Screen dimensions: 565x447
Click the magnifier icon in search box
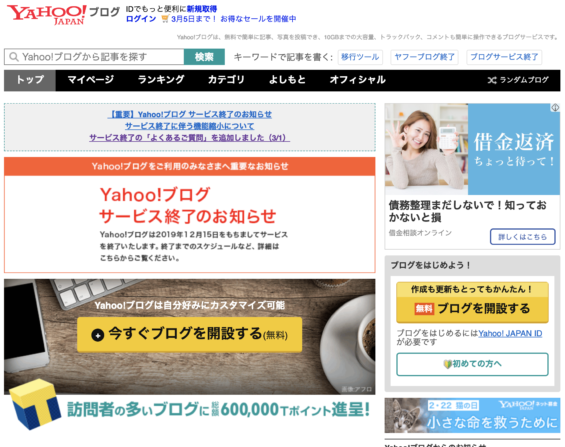tap(14, 57)
